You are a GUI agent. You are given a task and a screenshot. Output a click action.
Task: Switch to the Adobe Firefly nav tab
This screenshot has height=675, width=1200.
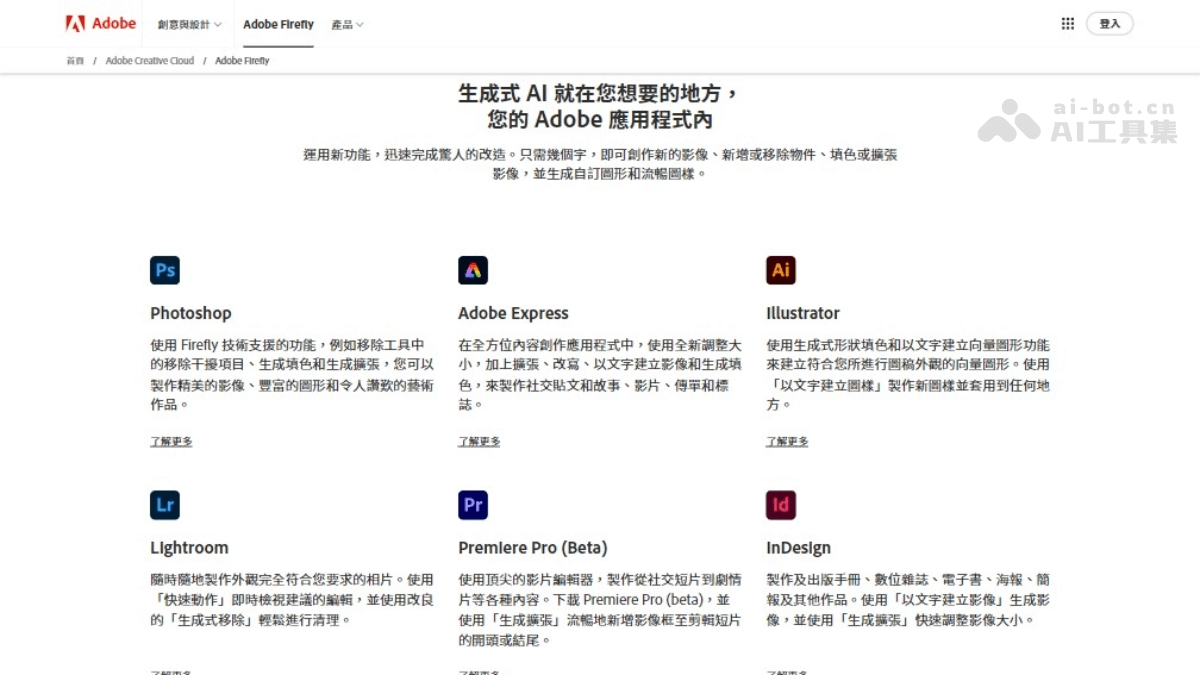point(278,24)
